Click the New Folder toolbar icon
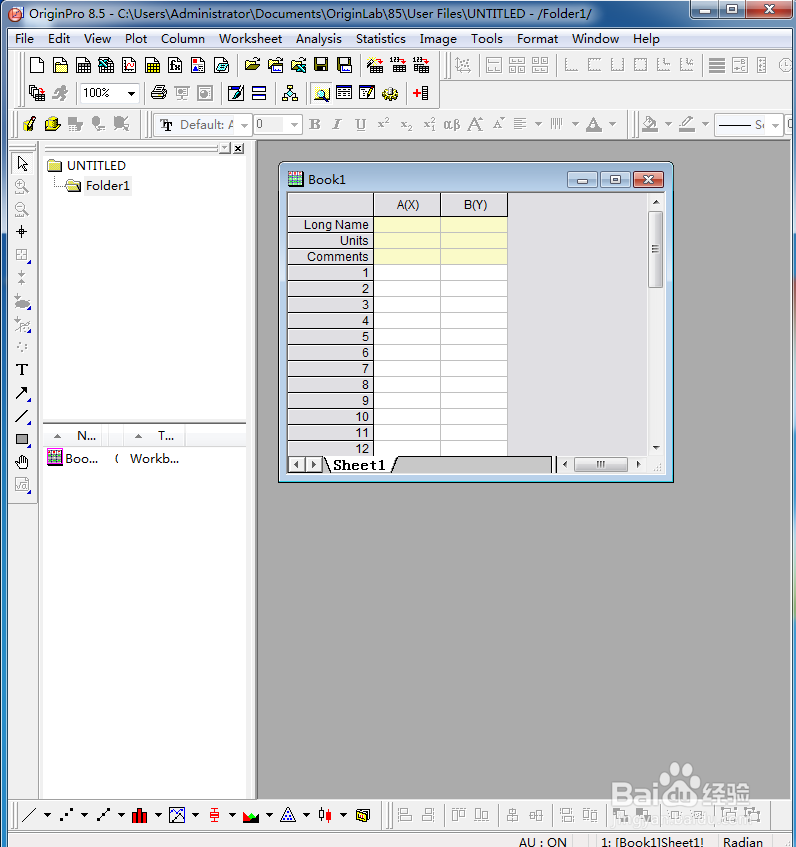This screenshot has width=796, height=847. [60, 65]
